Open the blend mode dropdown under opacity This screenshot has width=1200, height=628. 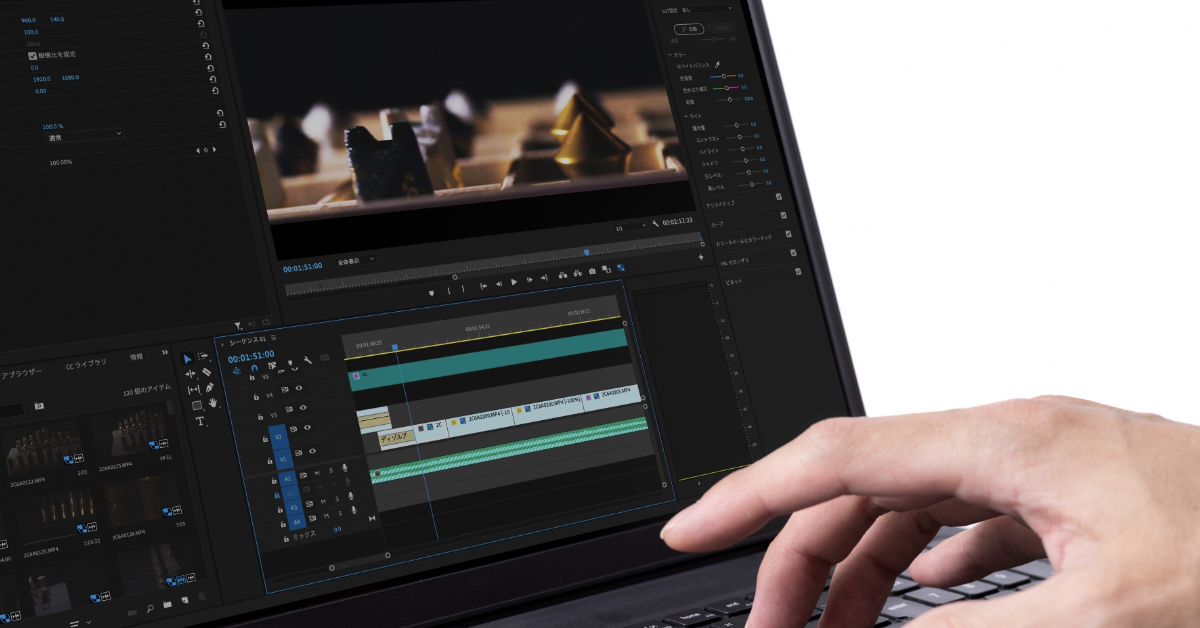84,137
